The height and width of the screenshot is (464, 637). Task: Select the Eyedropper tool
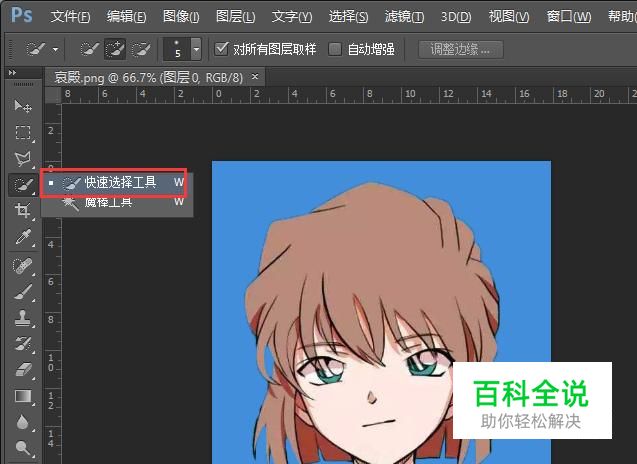(x=23, y=237)
